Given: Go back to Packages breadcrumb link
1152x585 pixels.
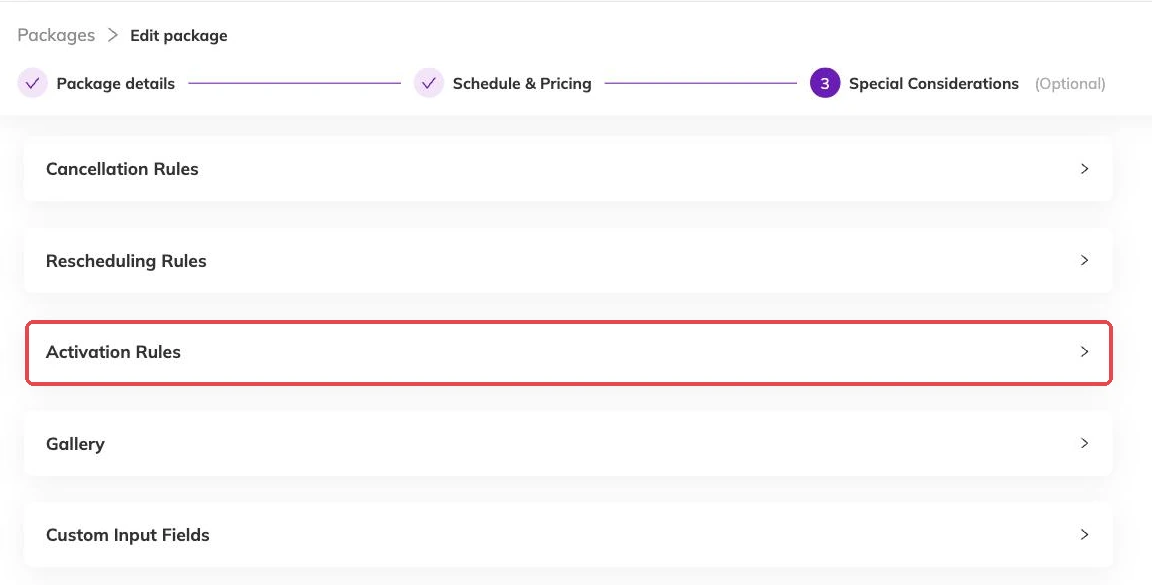Looking at the screenshot, I should pos(56,35).
